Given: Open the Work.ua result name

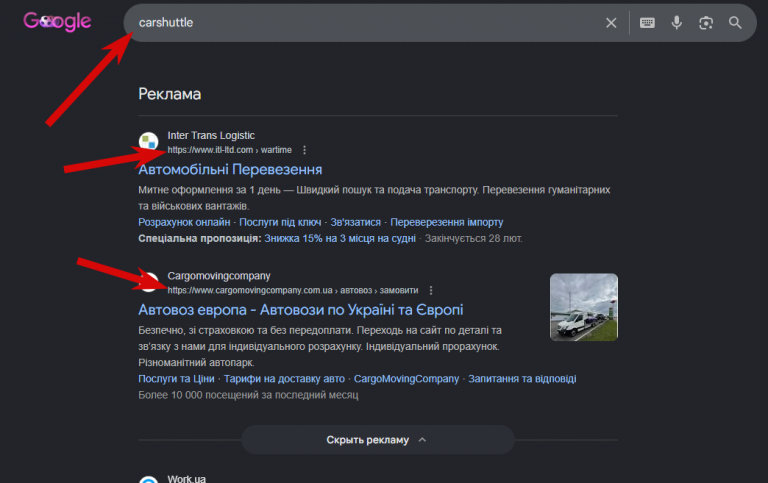Looking at the screenshot, I should pyautogui.click(x=187, y=479).
